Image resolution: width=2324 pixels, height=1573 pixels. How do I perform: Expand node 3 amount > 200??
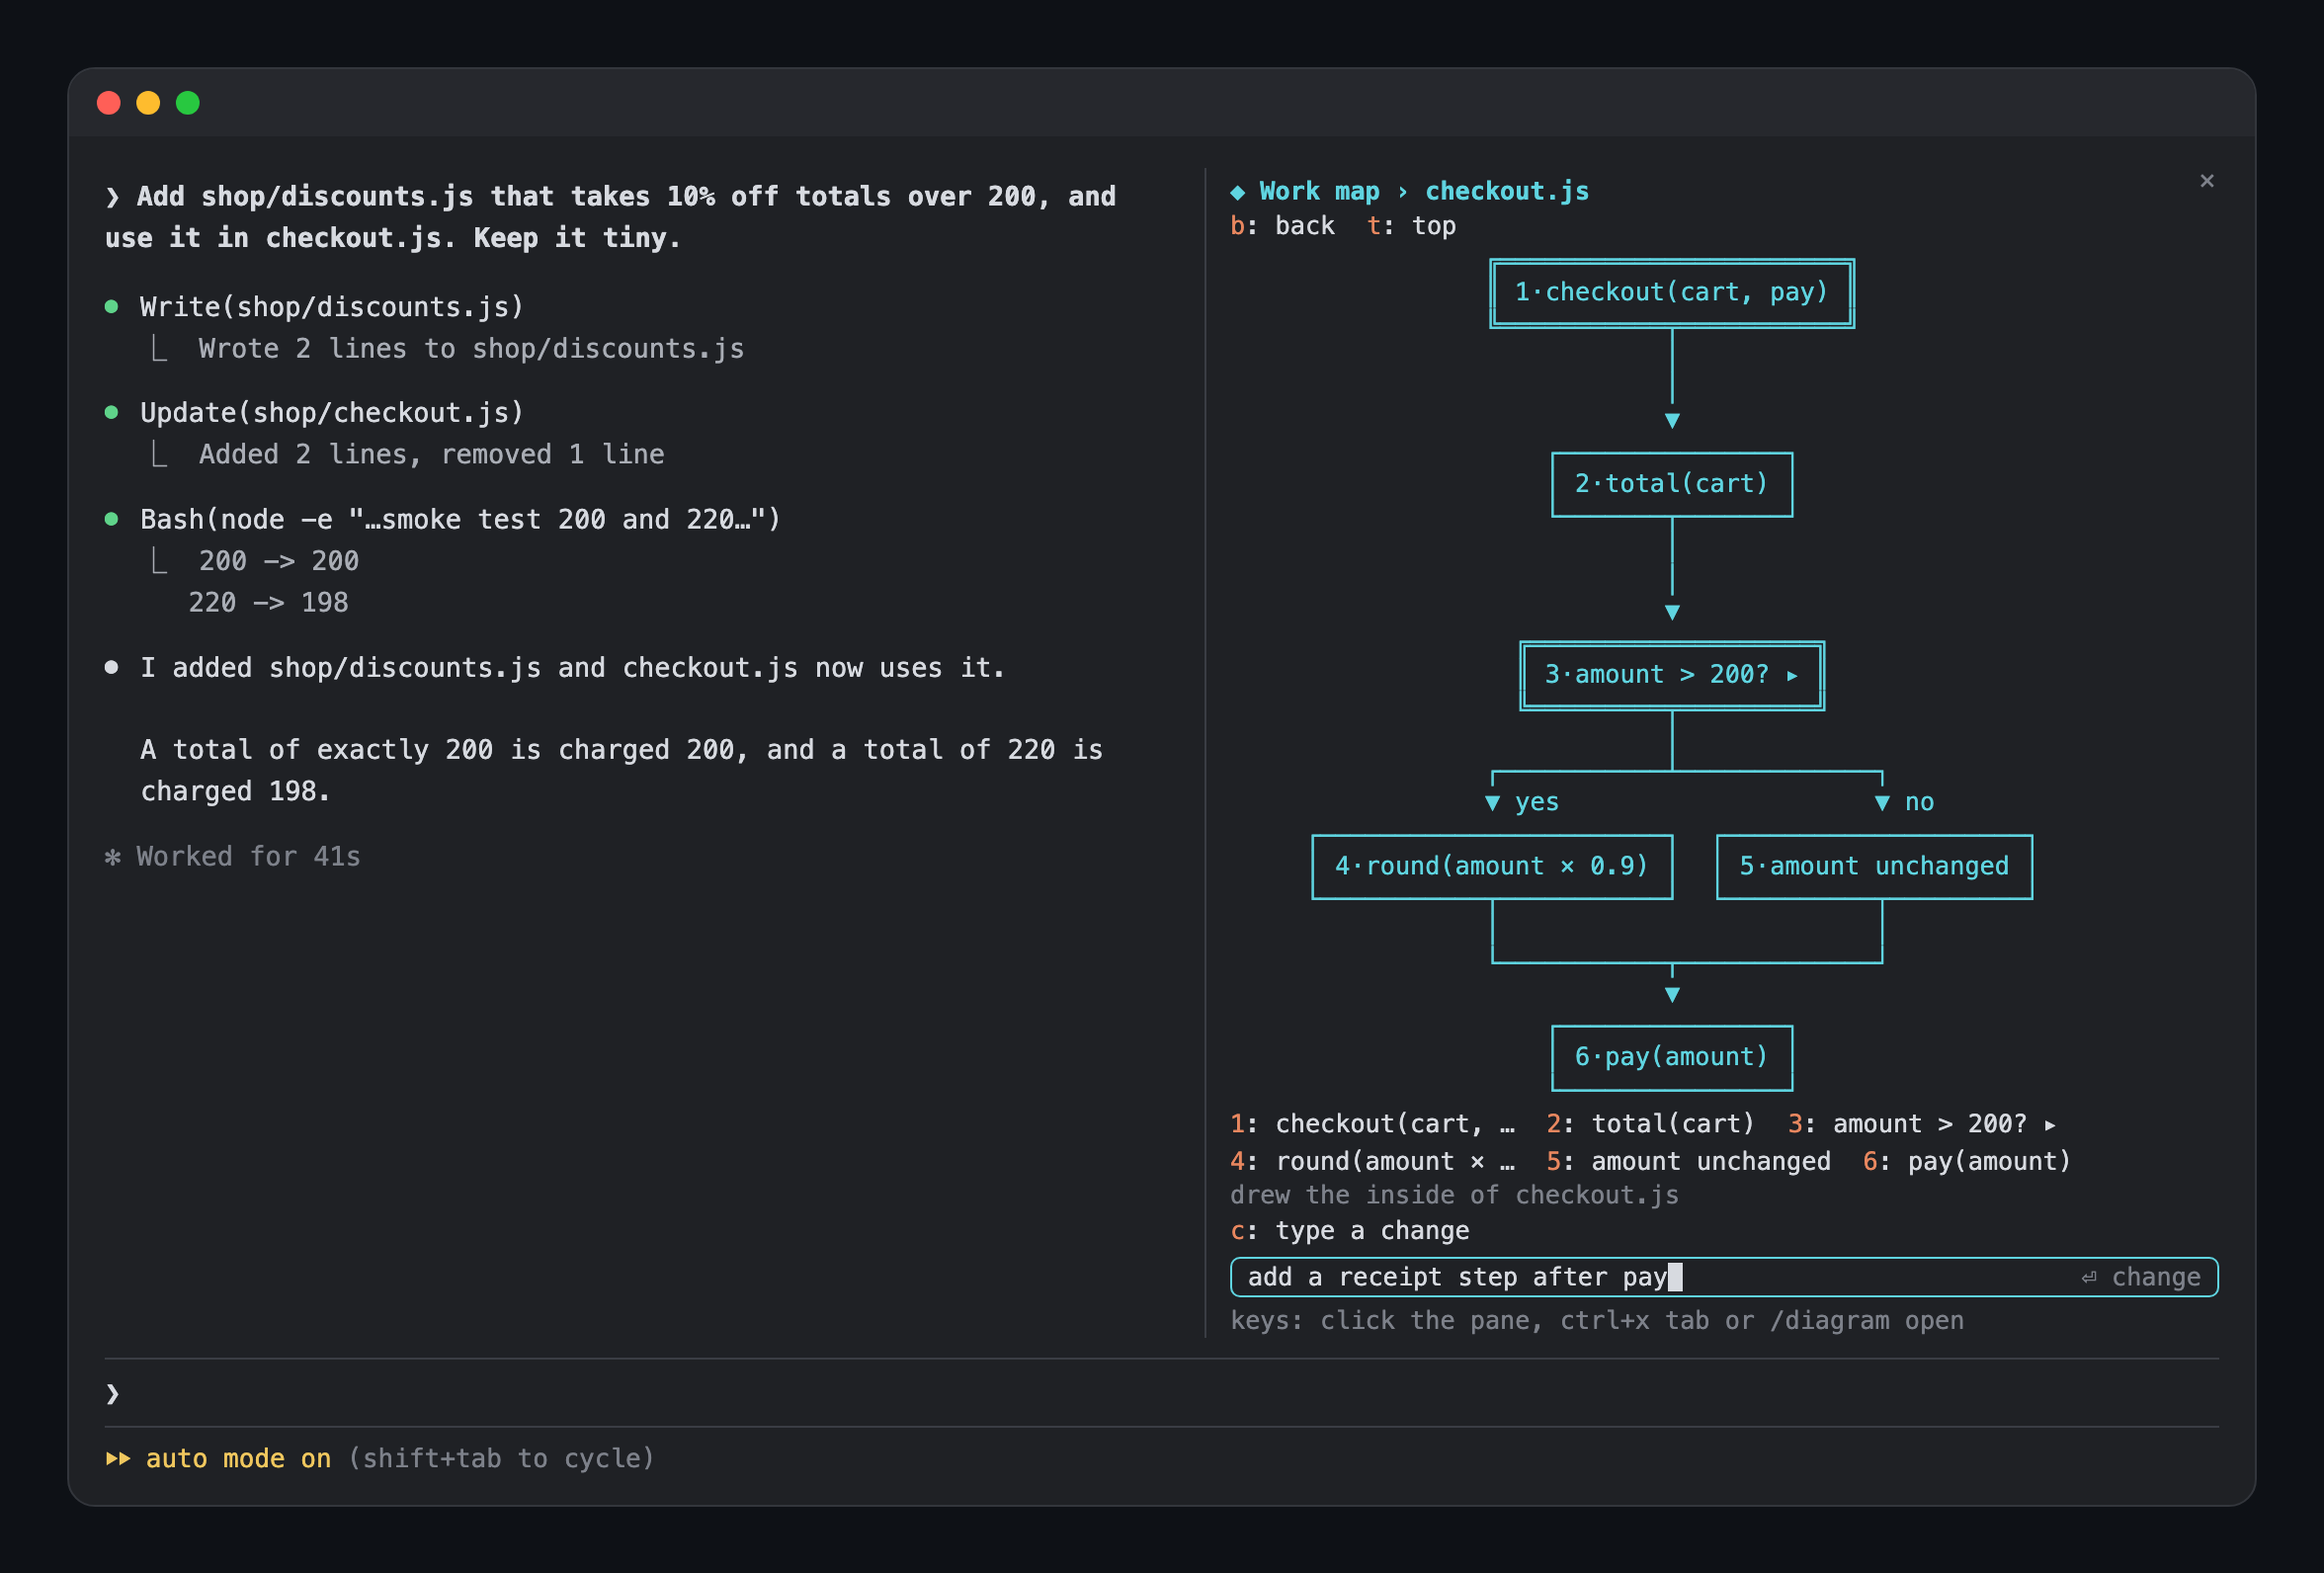pos(1671,676)
